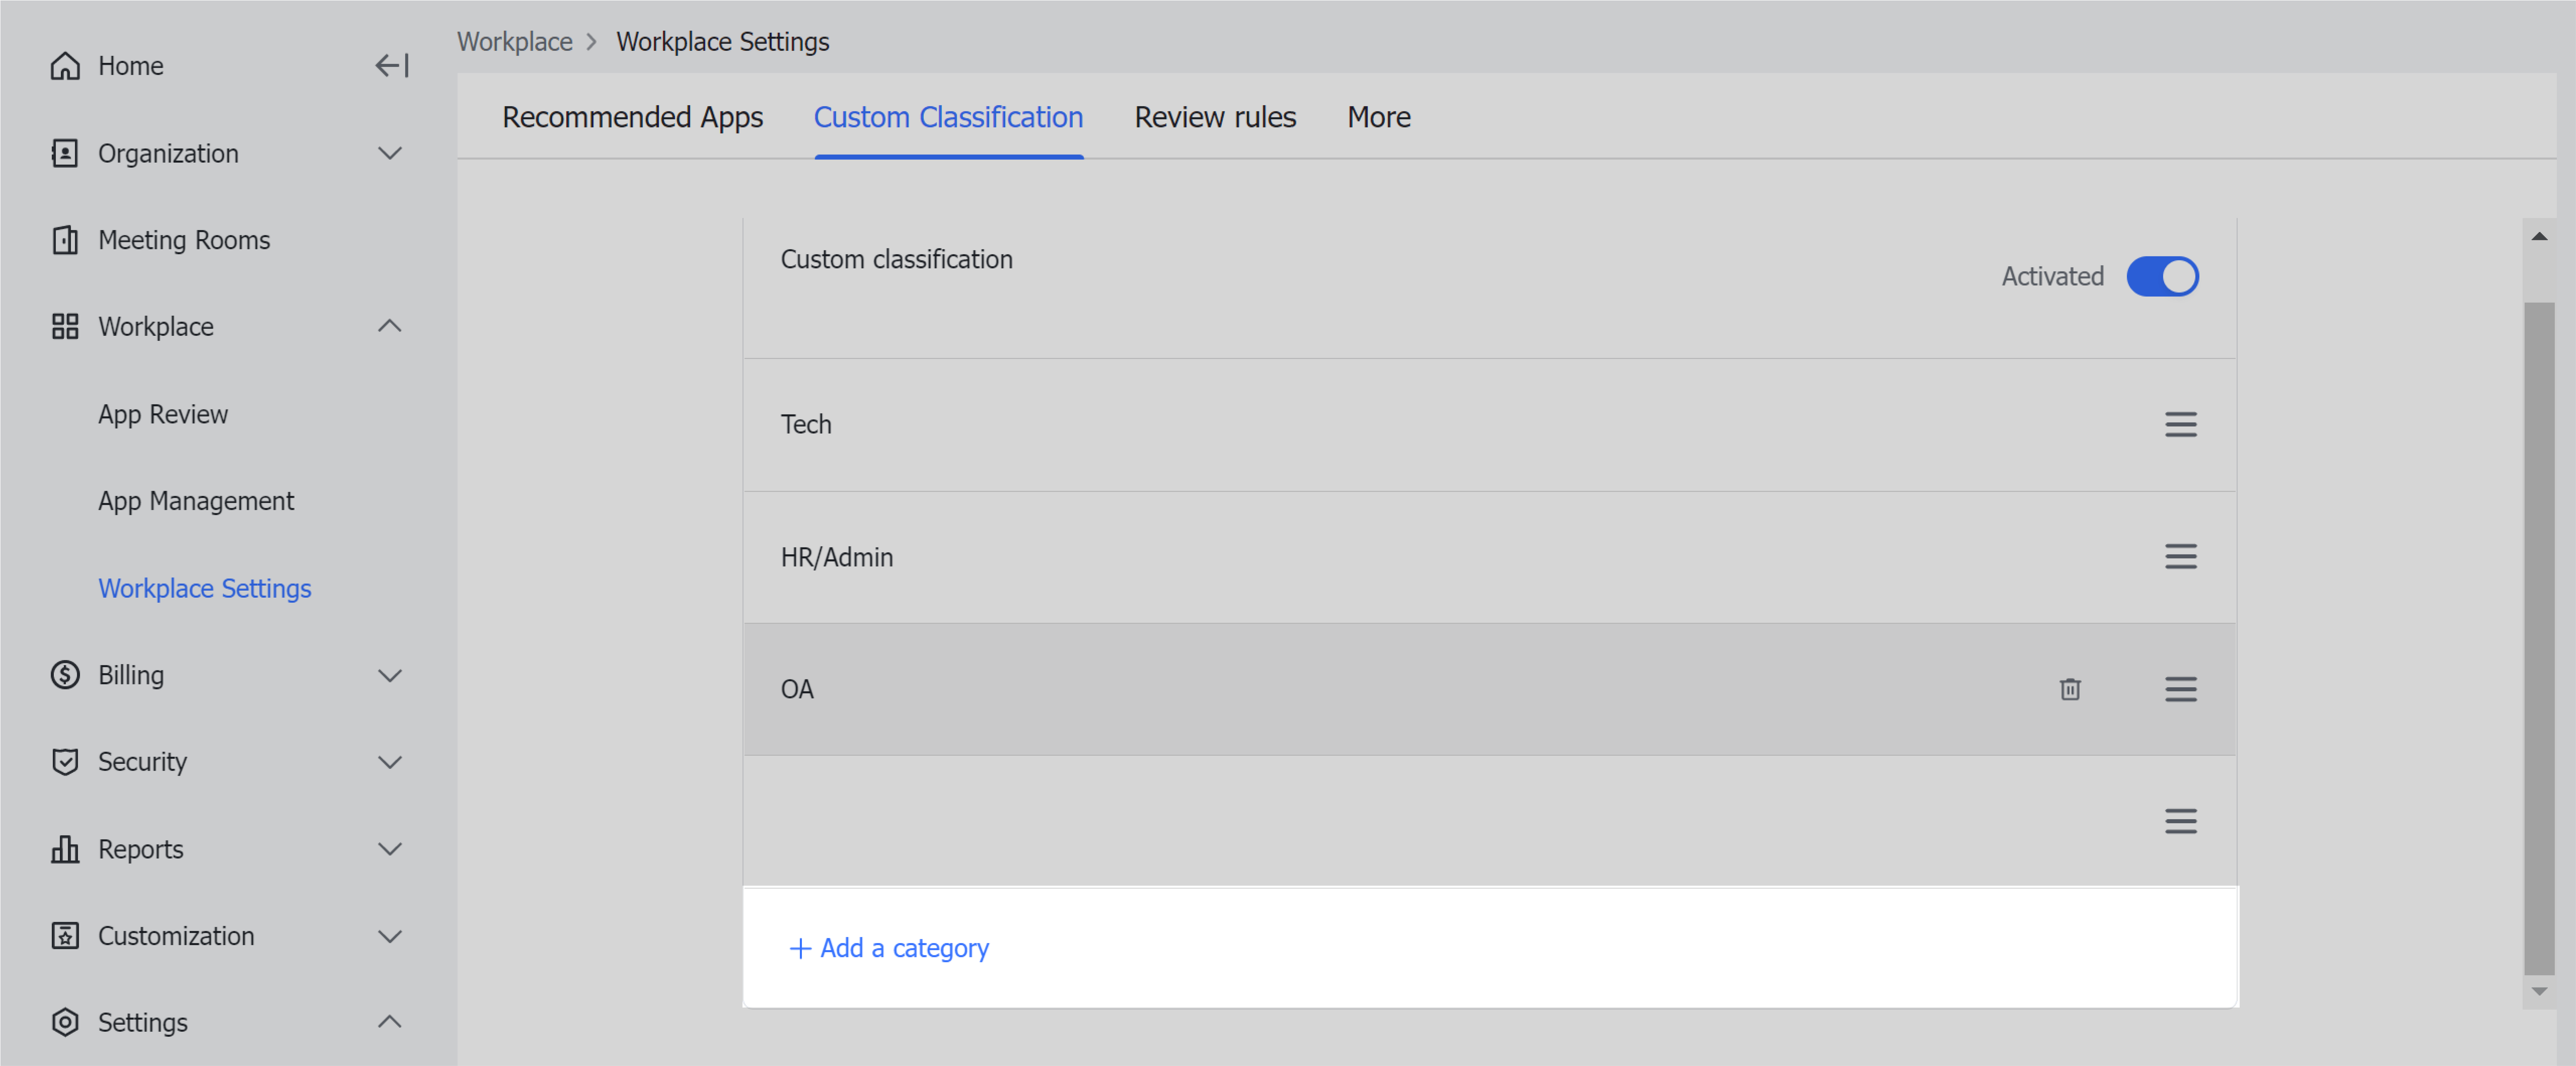Open Workplace Settings in sidebar
The width and height of the screenshot is (2576, 1066).
(x=205, y=588)
